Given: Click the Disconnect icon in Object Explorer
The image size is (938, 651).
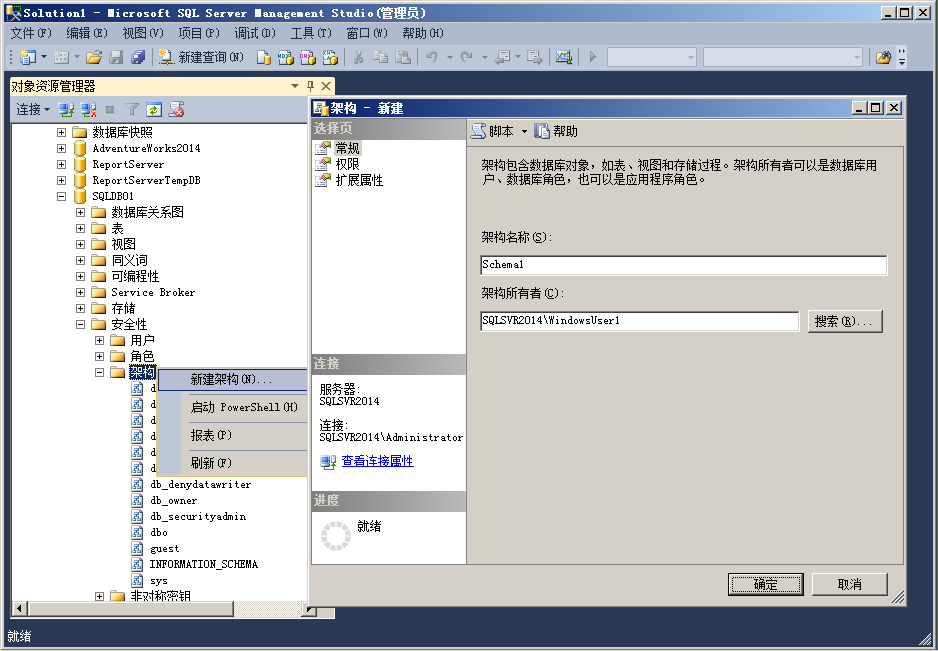Looking at the screenshot, I should [89, 109].
